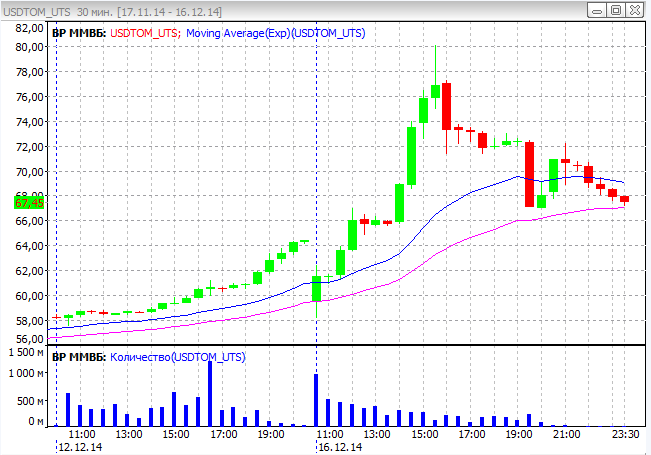Click the 56,00 price axis label
Image resolution: width=651 pixels, height=455 pixels.
click(28, 338)
